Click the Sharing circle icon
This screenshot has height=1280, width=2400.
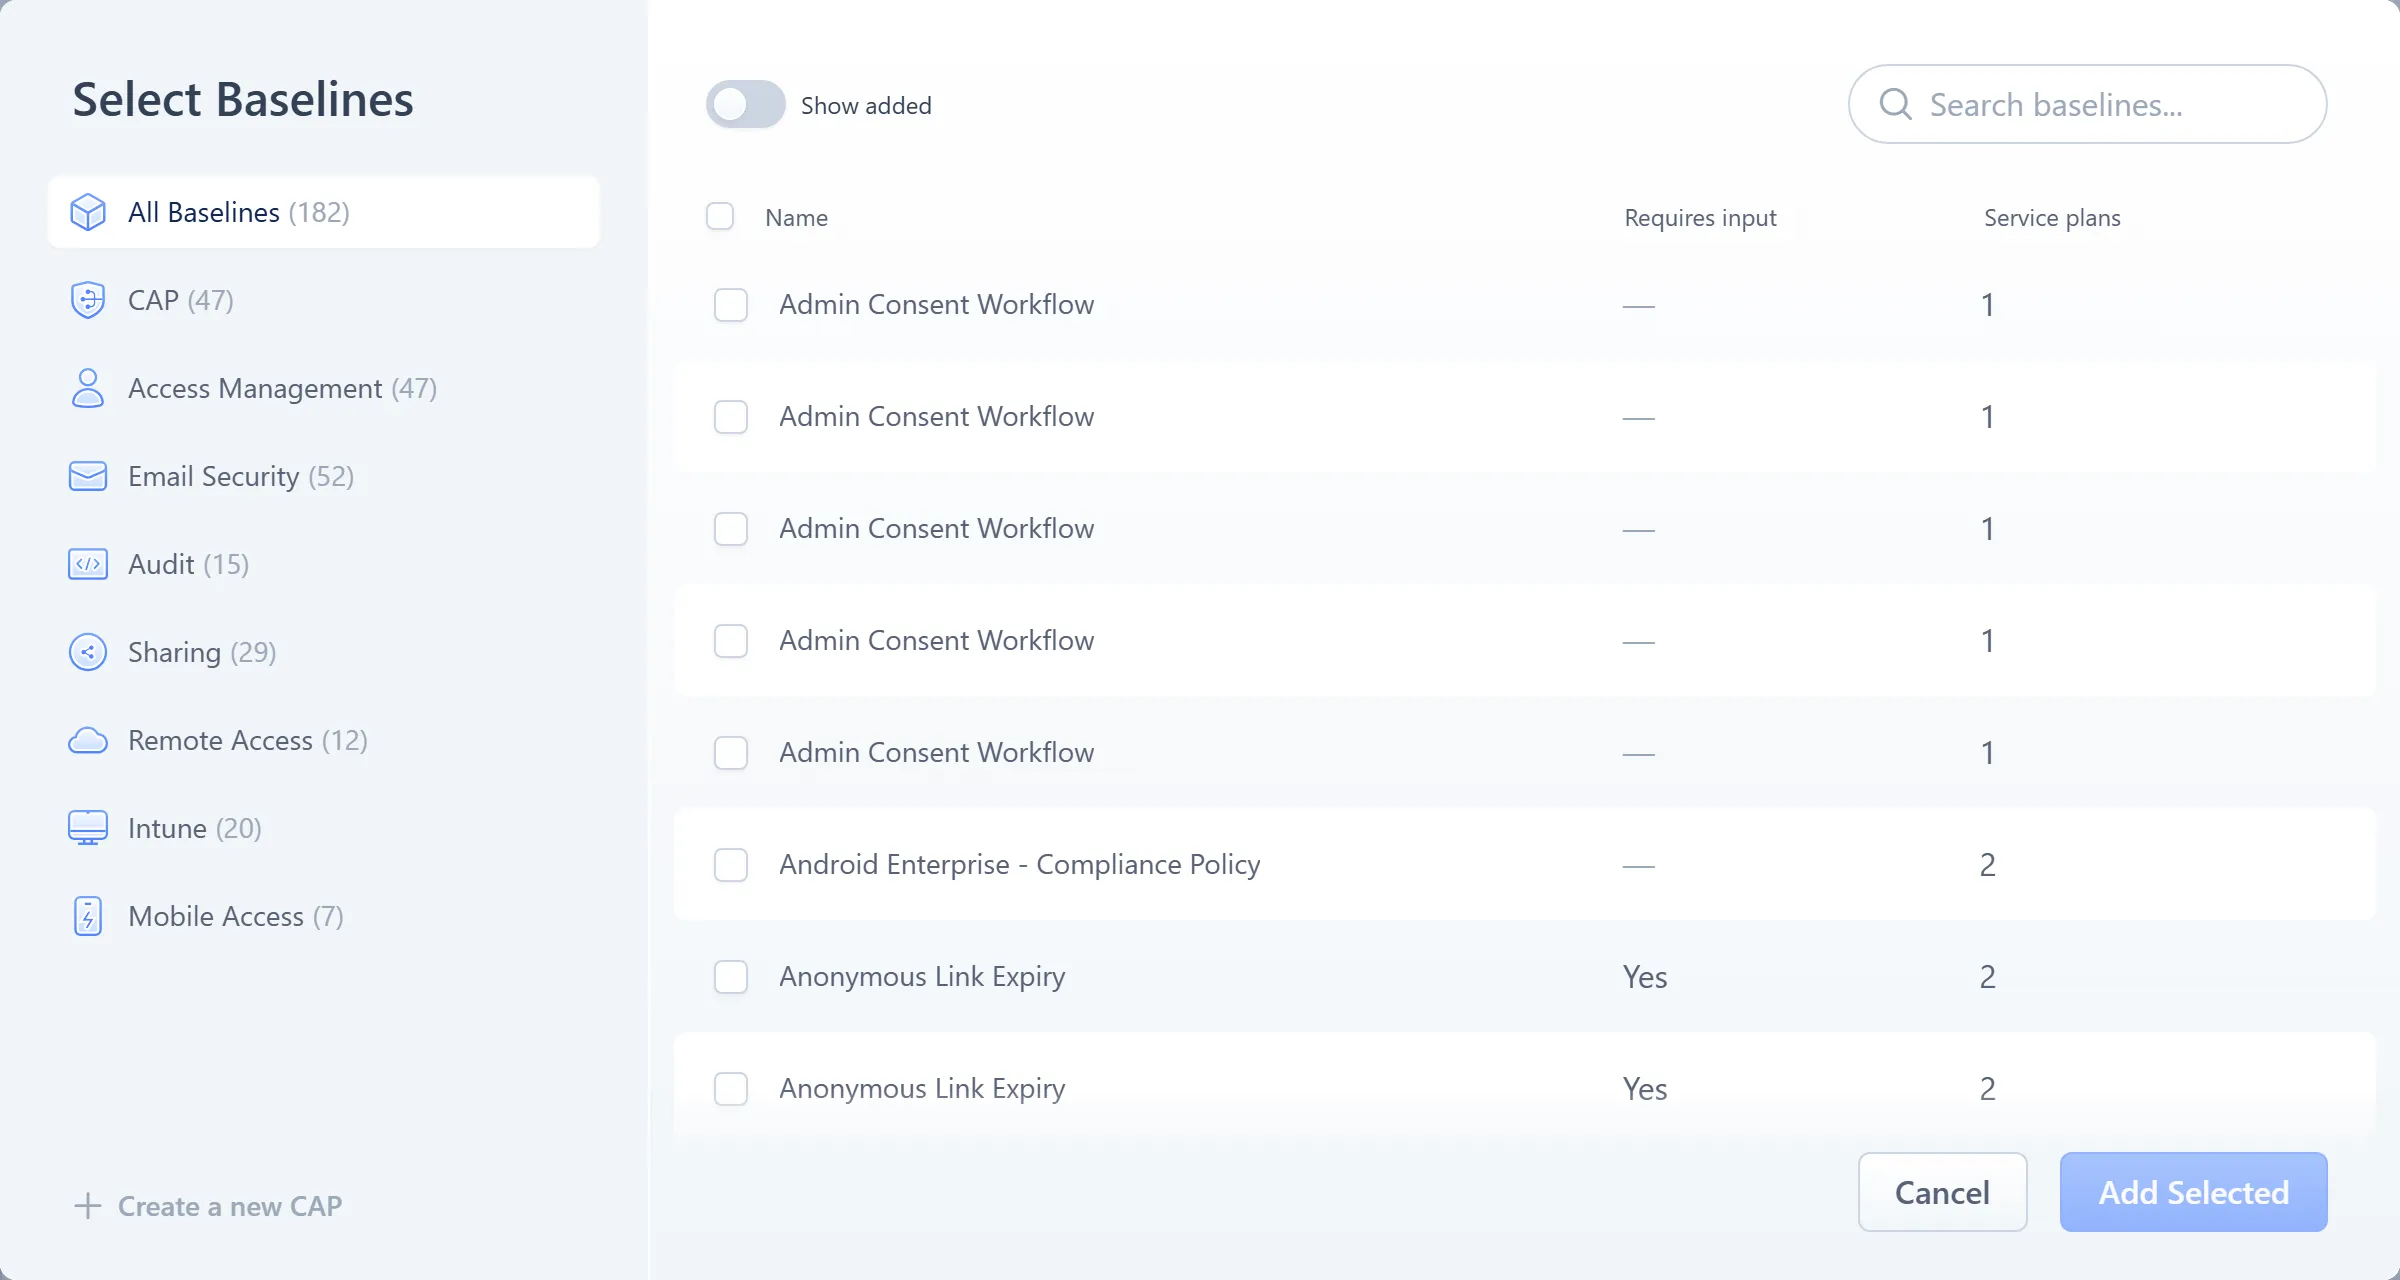pos(88,652)
